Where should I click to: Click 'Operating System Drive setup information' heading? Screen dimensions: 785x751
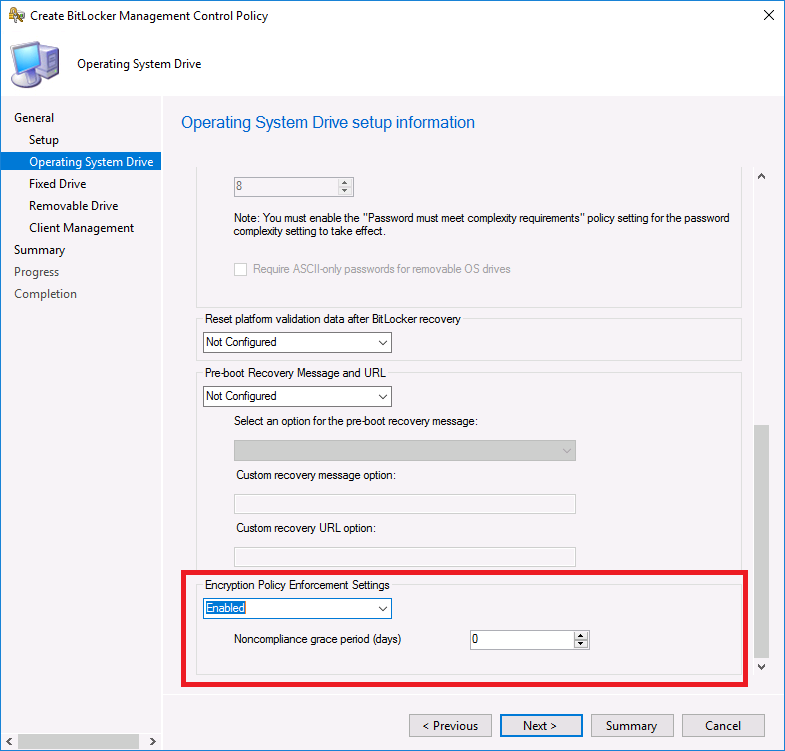[328, 123]
